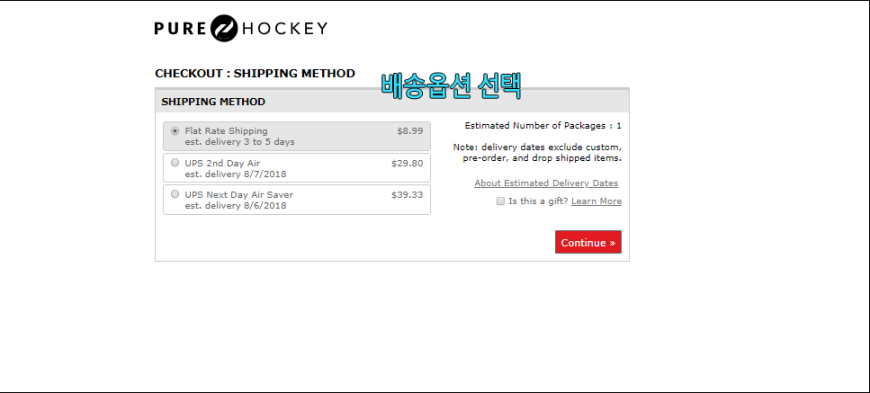Choose the UPS 2nd Day Air radio button
Image resolution: width=870 pixels, height=393 pixels.
pos(175,163)
